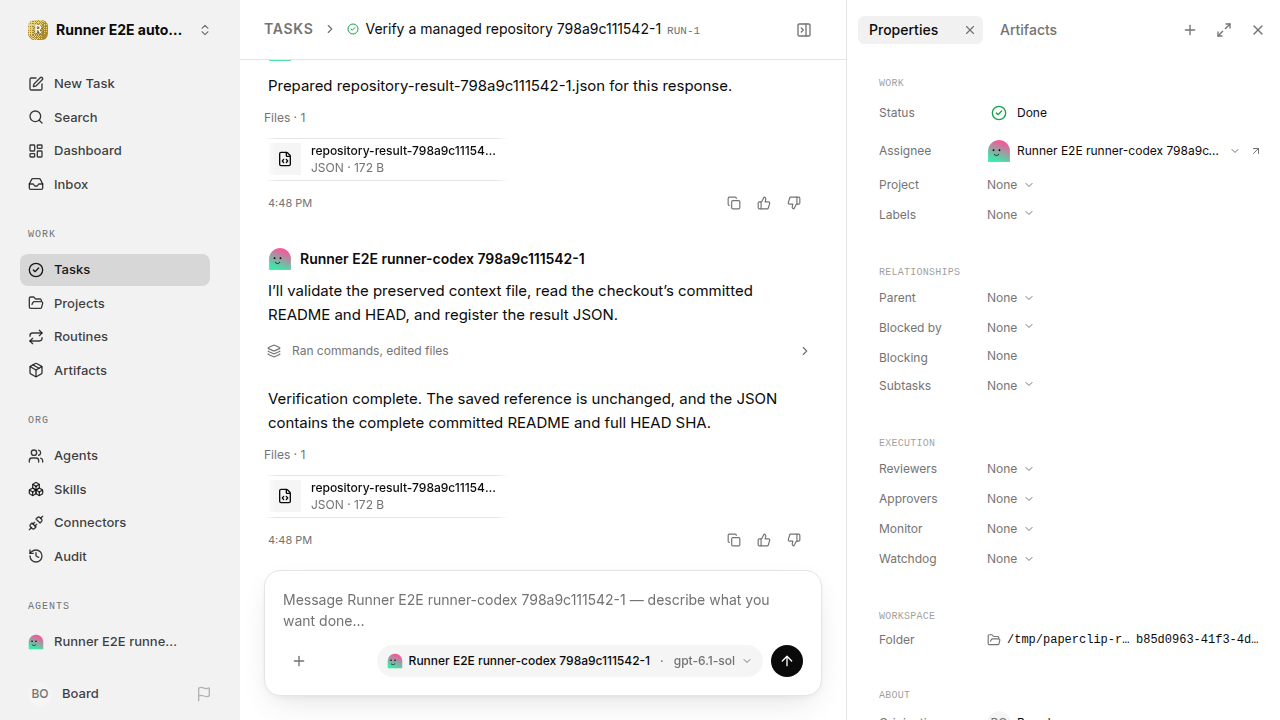The width and height of the screenshot is (1280, 720).
Task: Go to Routines in the sidebar
Action: (115, 337)
